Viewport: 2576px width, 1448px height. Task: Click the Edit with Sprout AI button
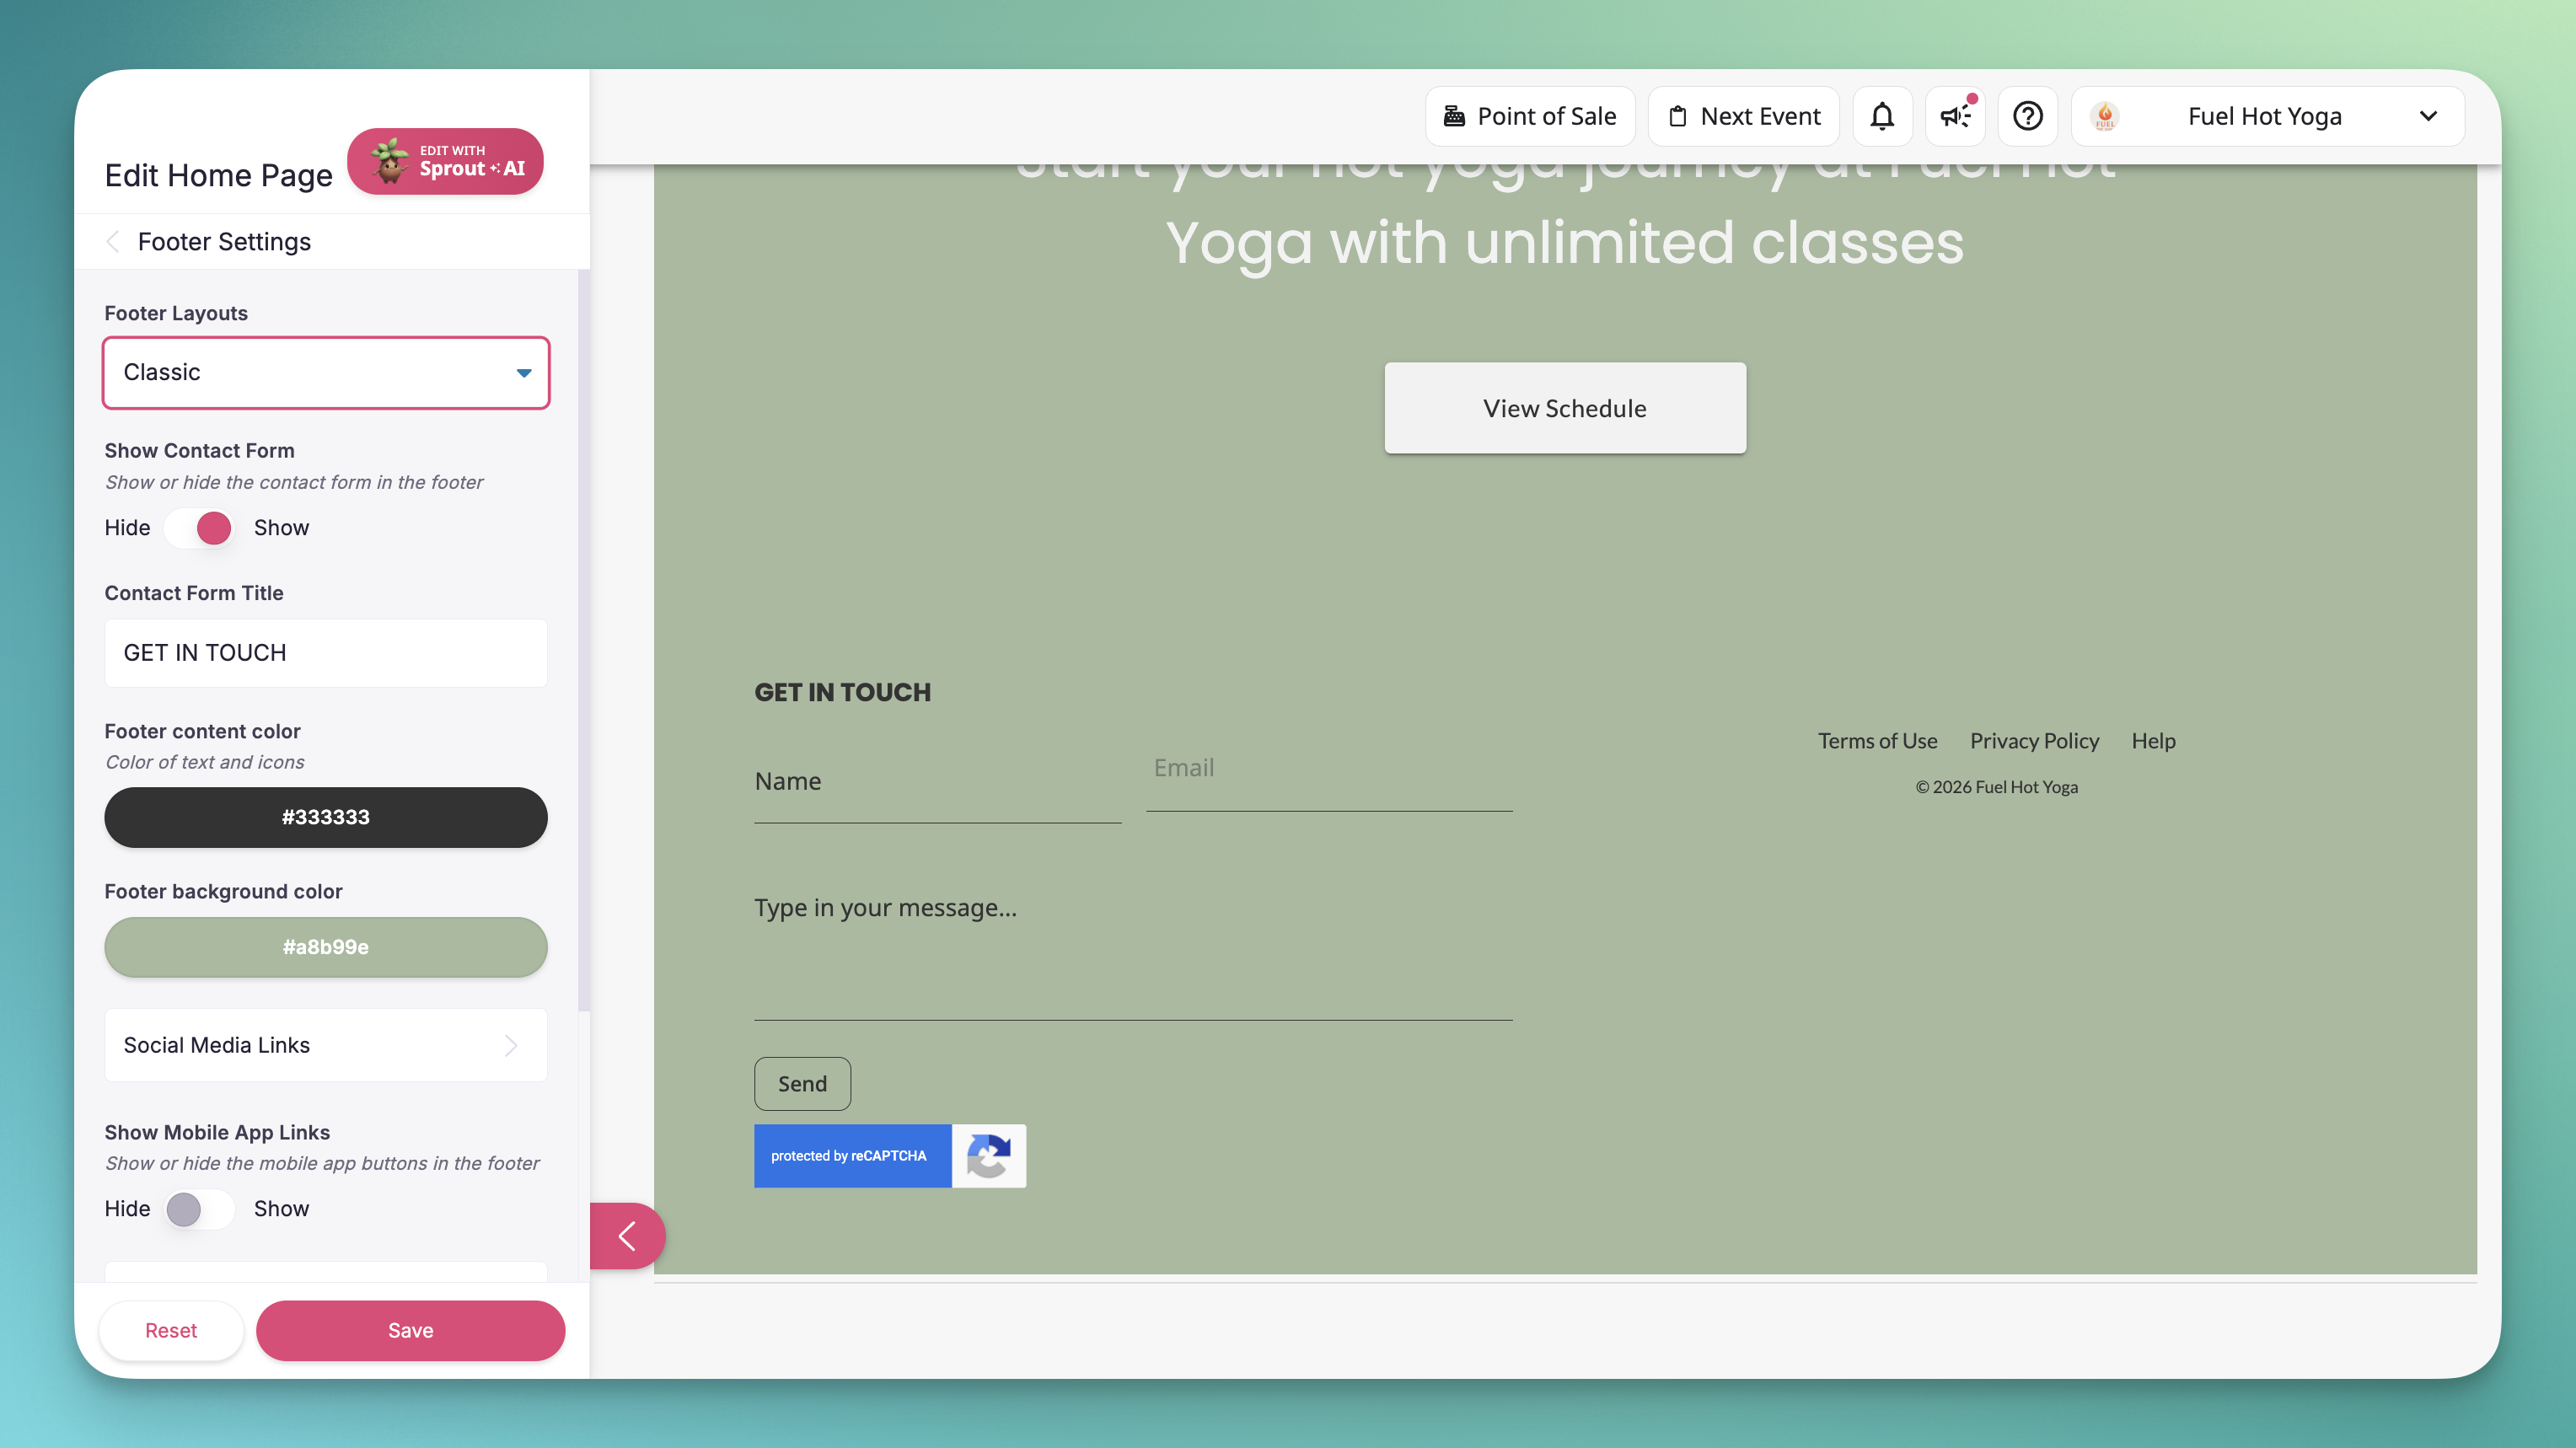(x=445, y=161)
